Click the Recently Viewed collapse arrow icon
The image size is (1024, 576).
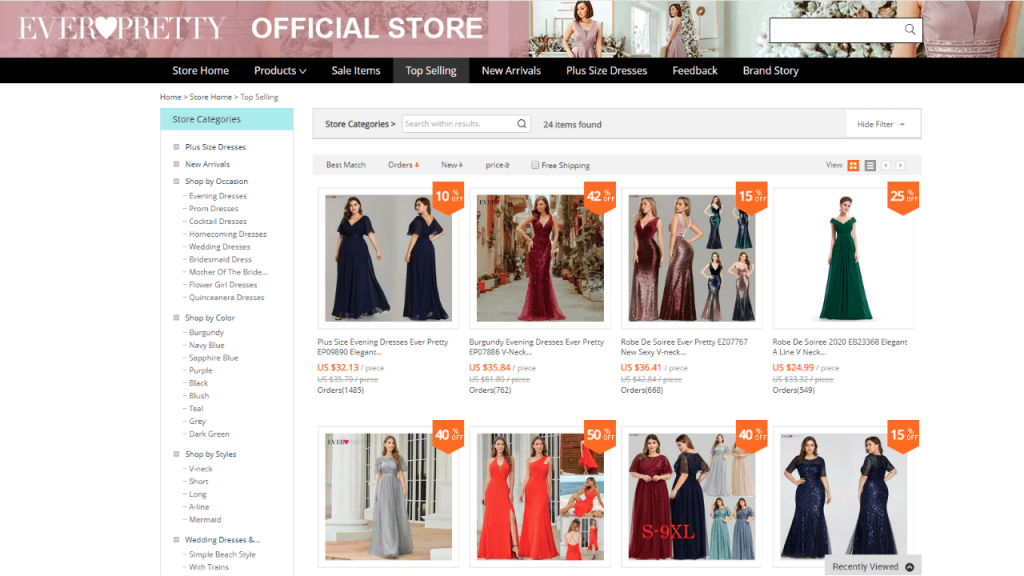point(910,567)
